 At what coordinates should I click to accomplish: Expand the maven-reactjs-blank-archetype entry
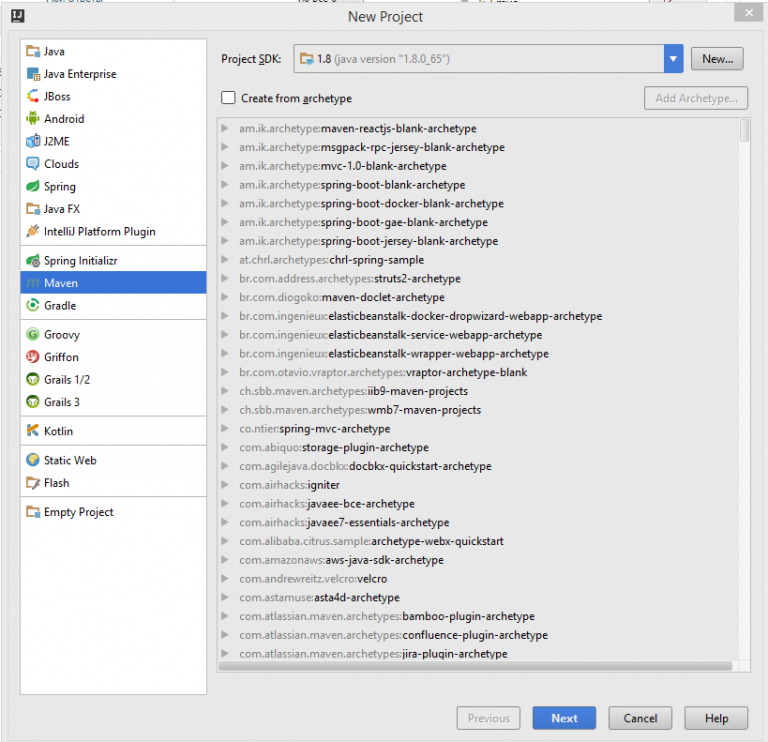click(x=227, y=129)
